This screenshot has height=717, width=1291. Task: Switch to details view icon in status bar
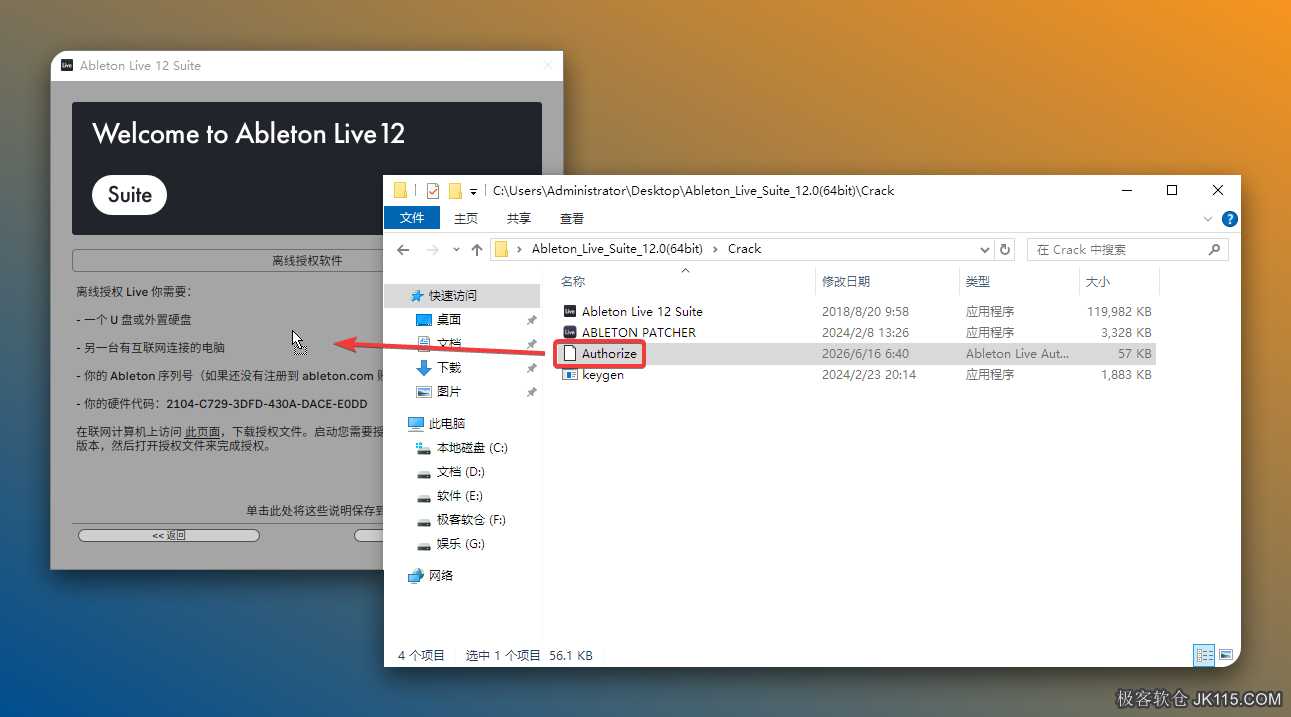click(1204, 655)
